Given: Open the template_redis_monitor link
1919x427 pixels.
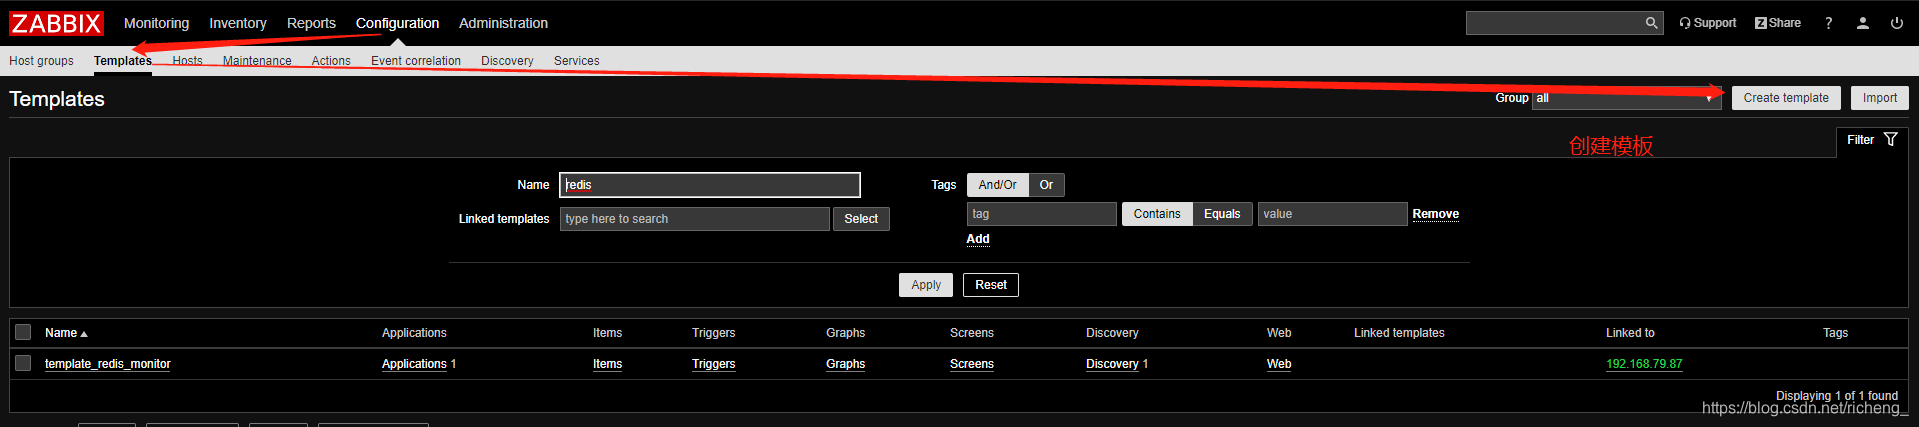Looking at the screenshot, I should tap(108, 364).
